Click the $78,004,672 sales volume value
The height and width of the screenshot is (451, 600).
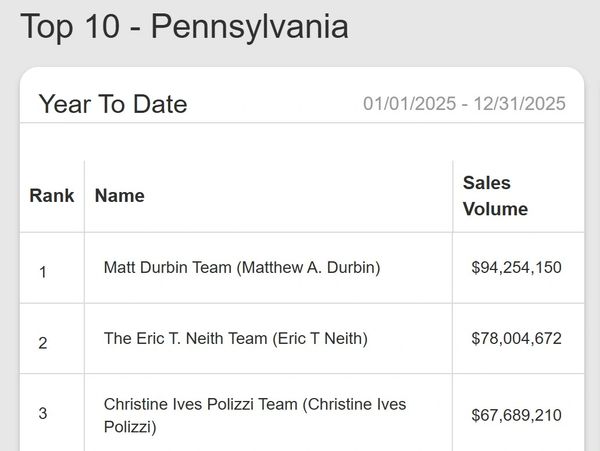point(516,339)
